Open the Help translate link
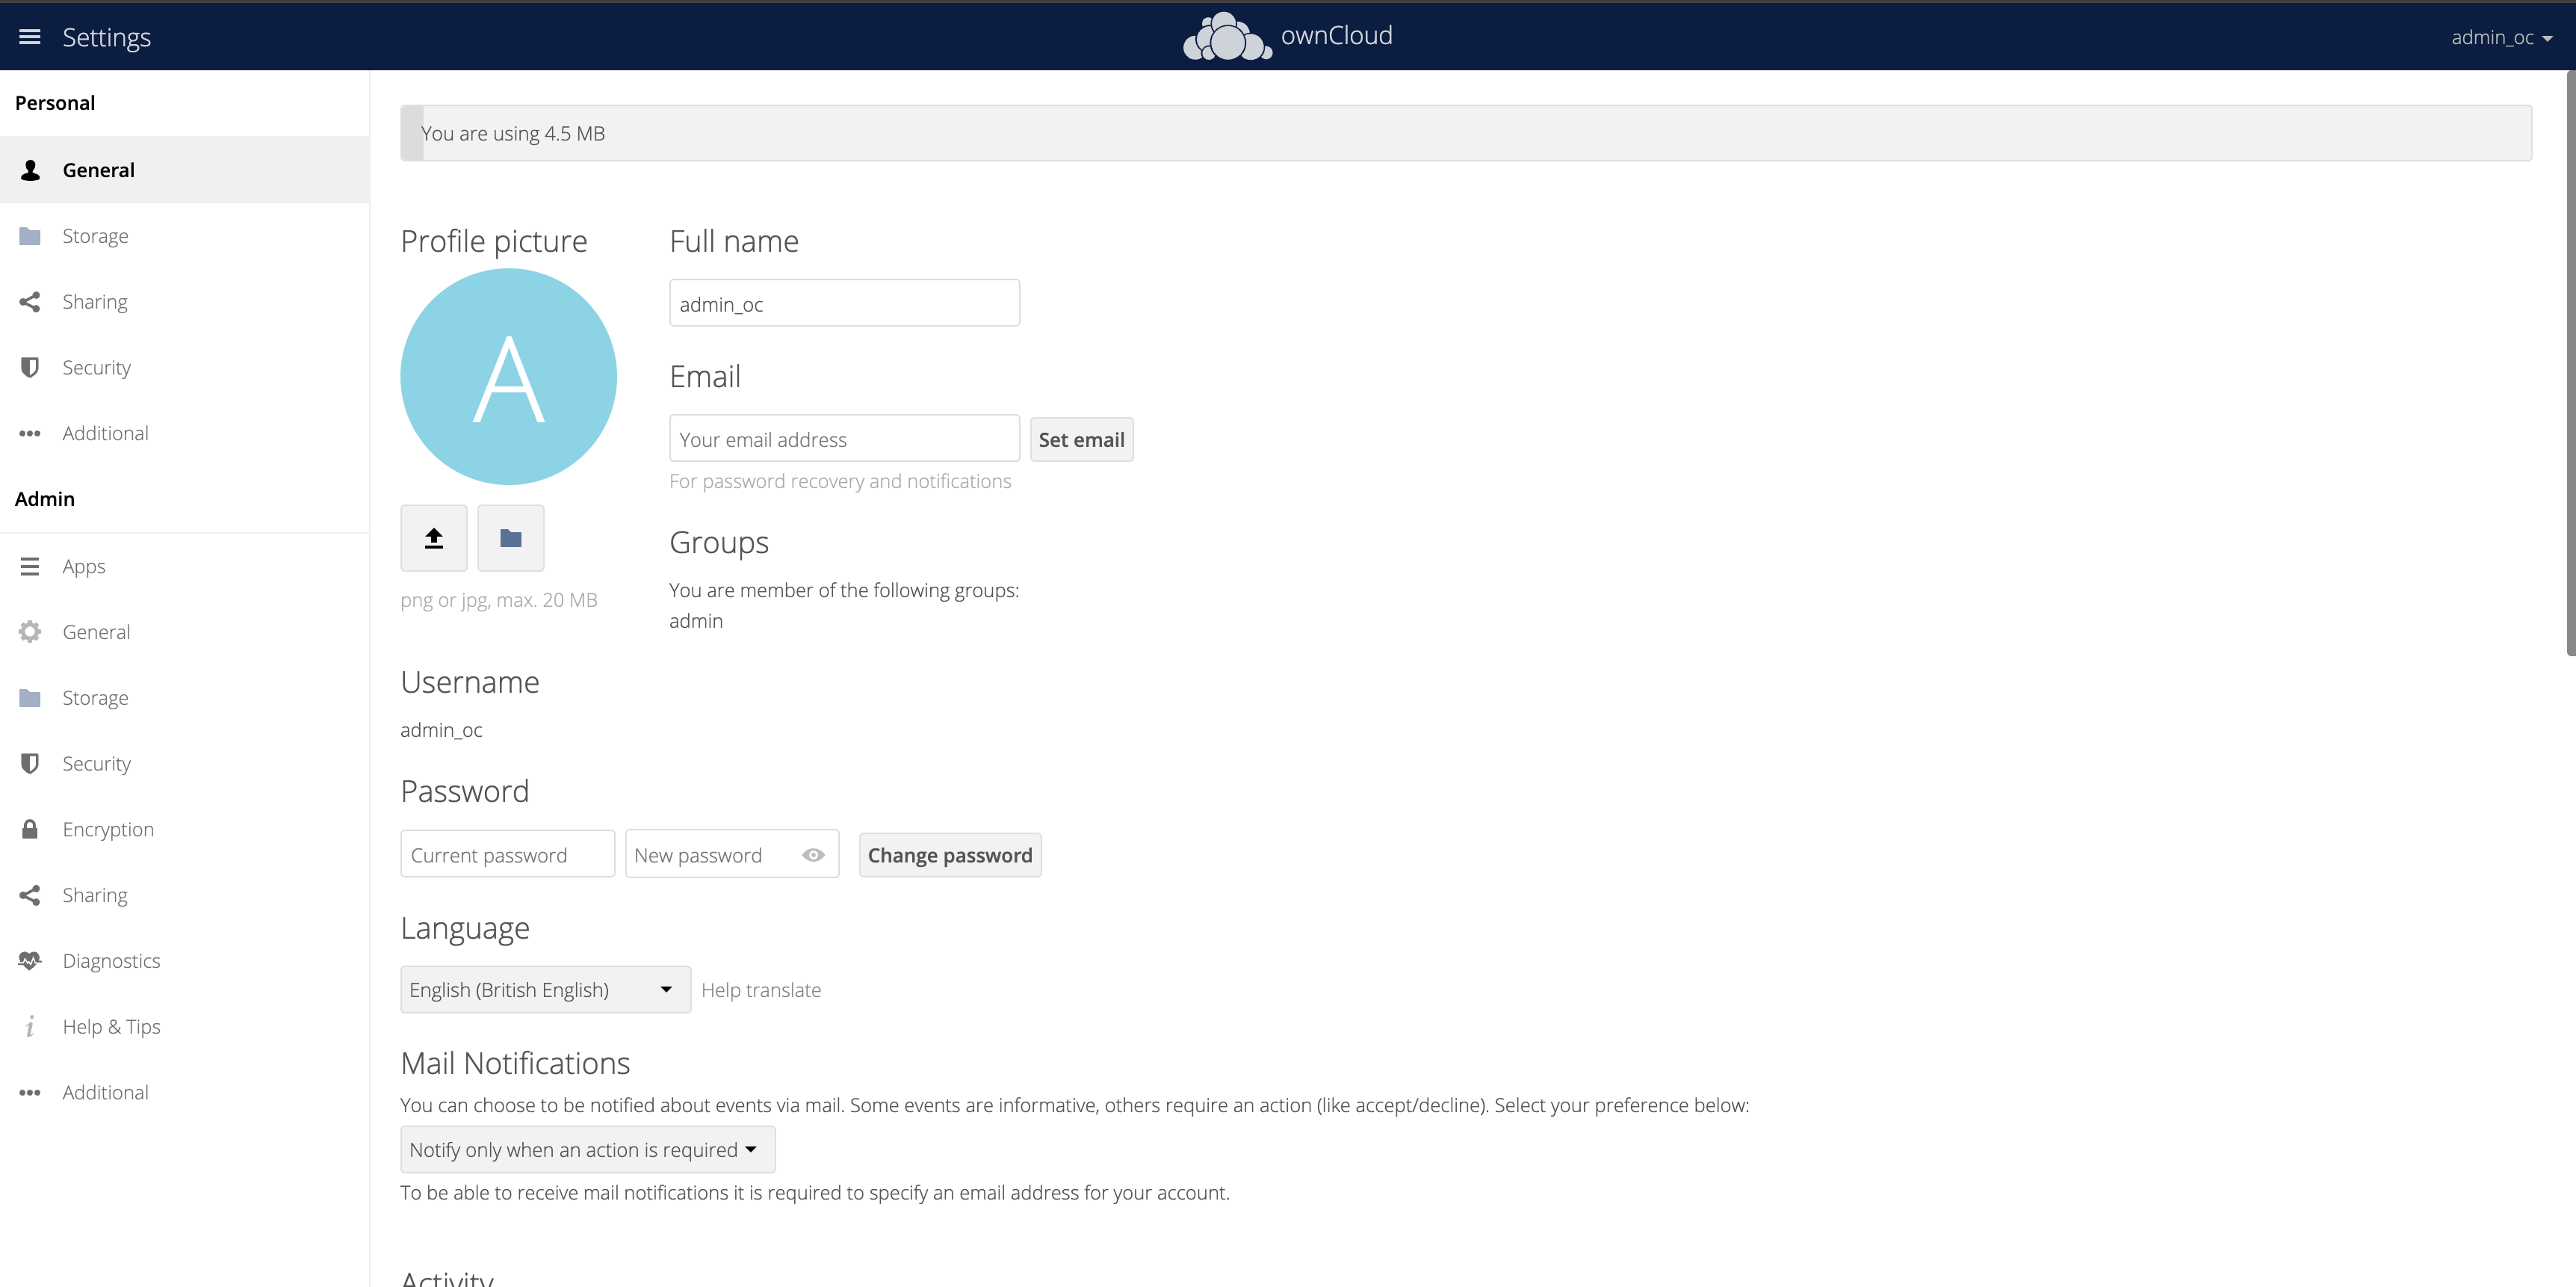Viewport: 2576px width, 1287px height. click(761, 989)
